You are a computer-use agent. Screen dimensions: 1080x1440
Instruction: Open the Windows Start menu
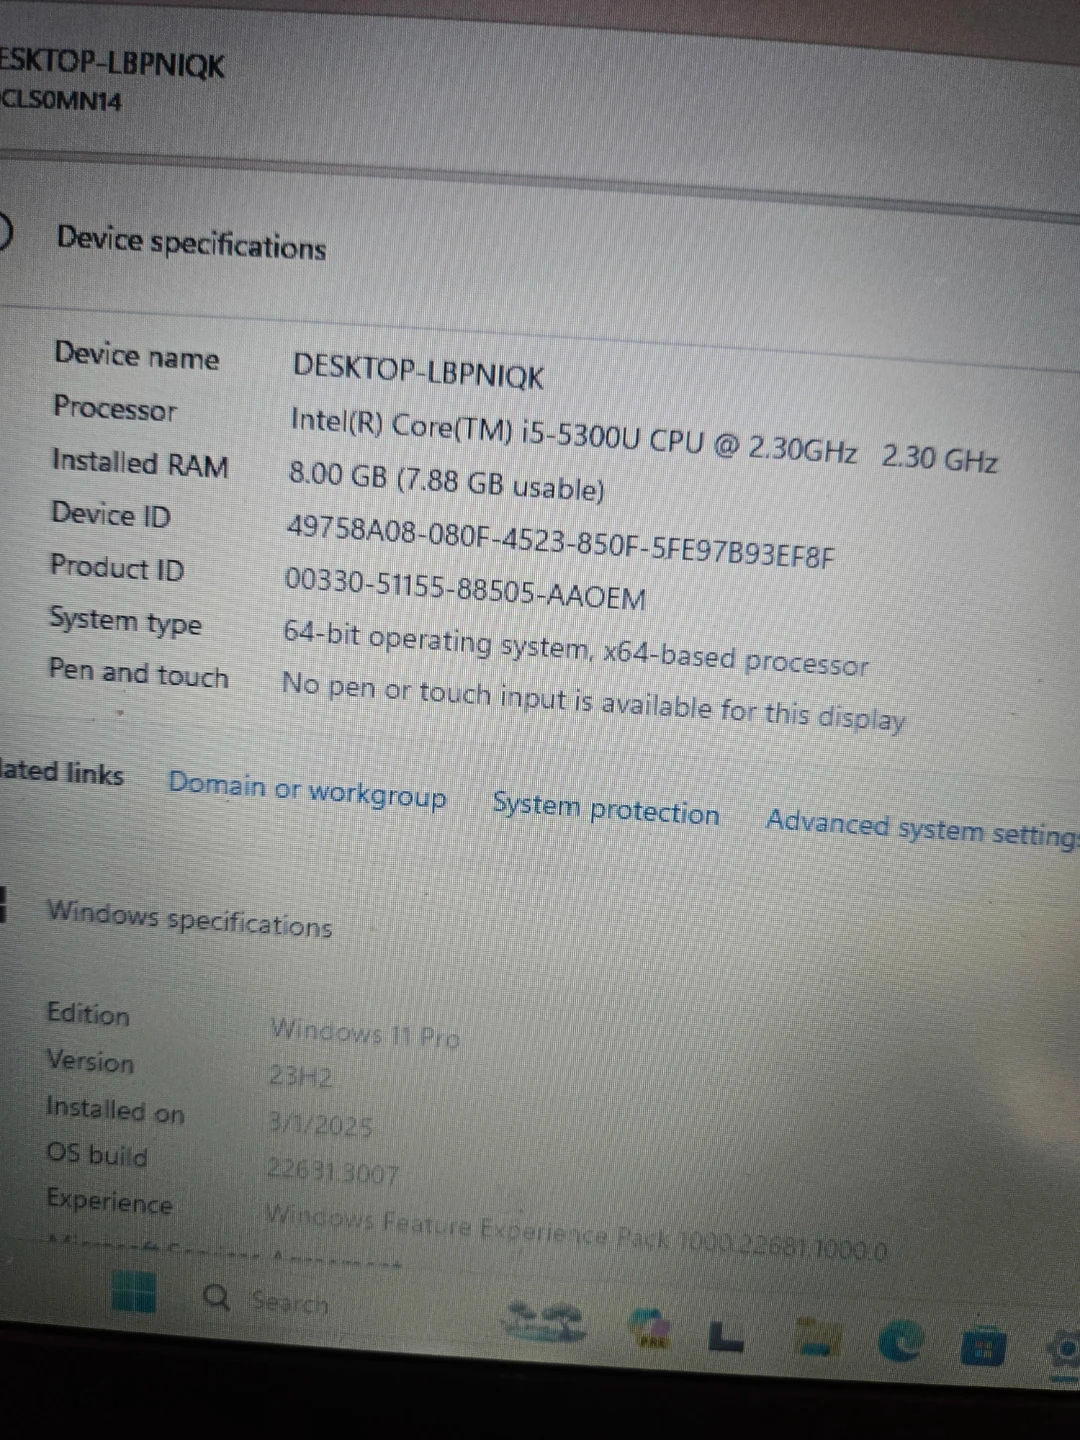(x=134, y=1291)
